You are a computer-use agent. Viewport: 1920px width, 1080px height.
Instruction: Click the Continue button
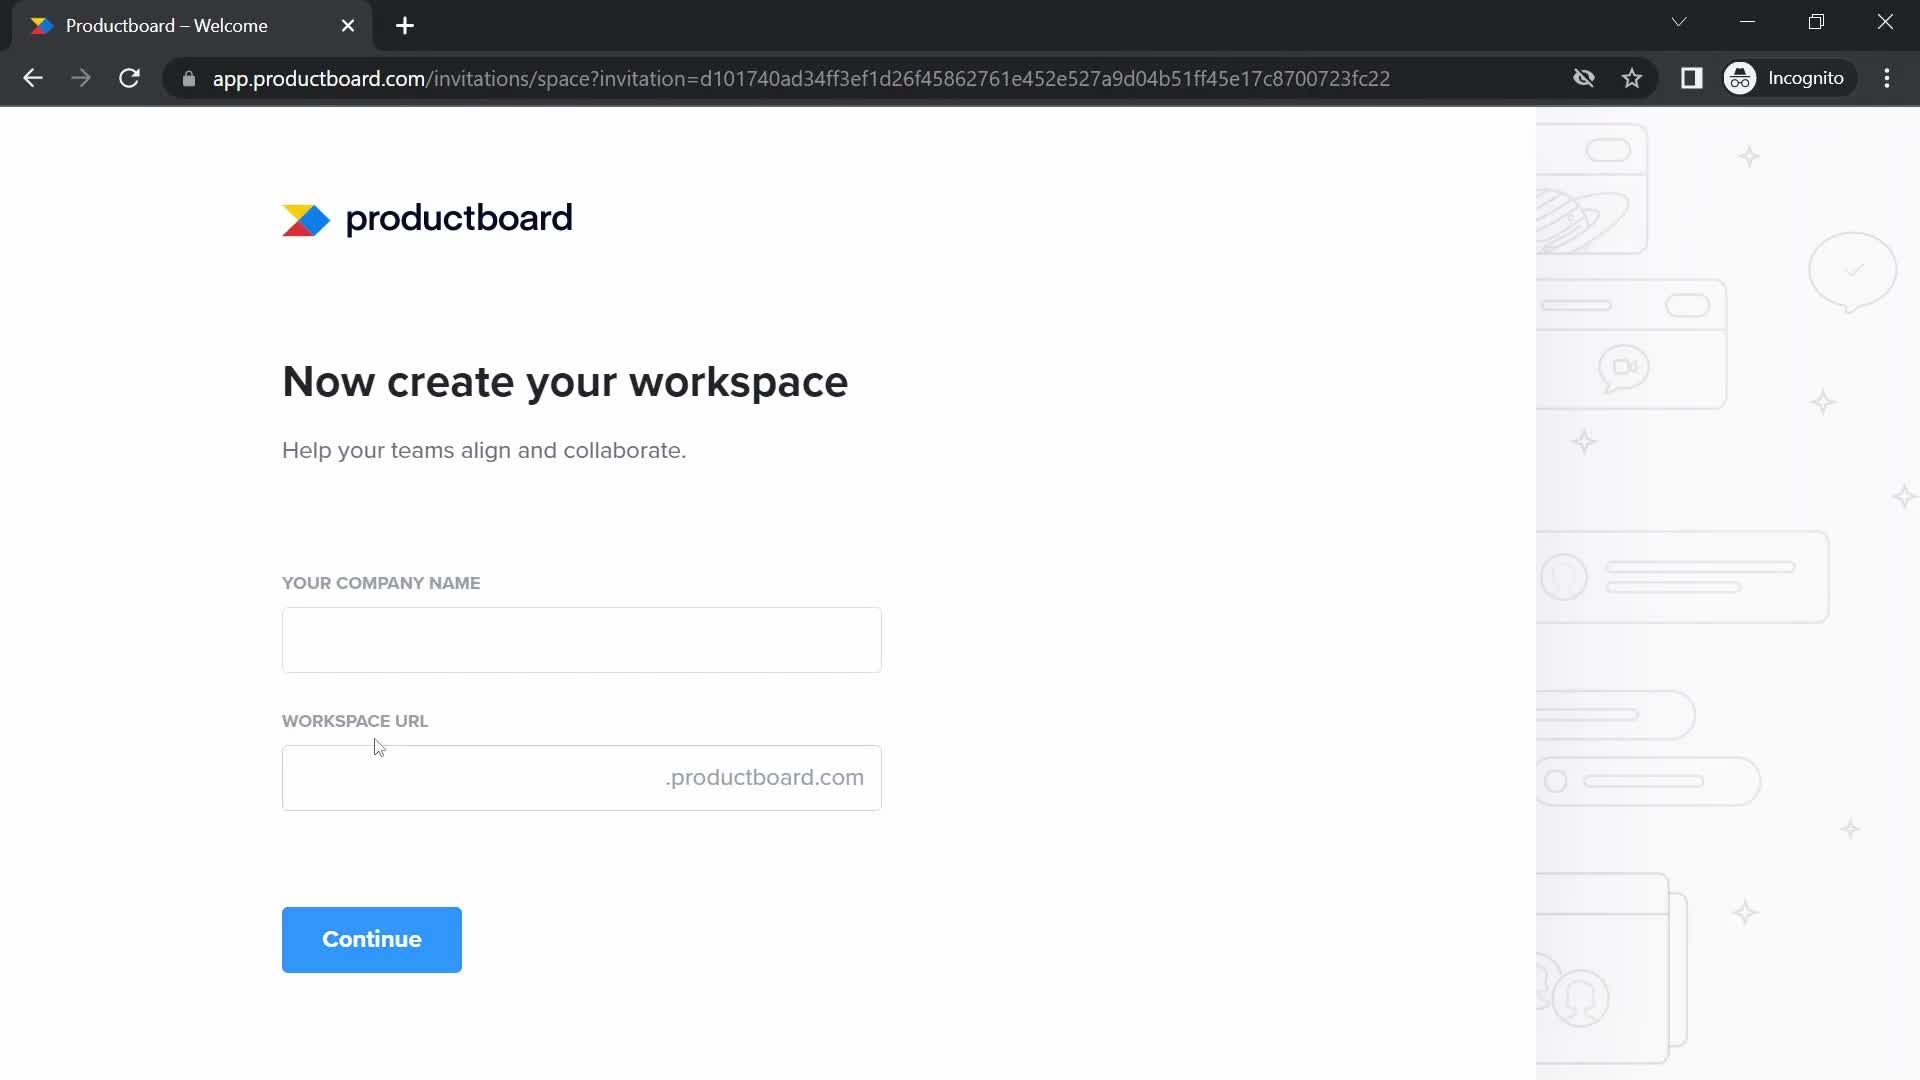(x=372, y=939)
